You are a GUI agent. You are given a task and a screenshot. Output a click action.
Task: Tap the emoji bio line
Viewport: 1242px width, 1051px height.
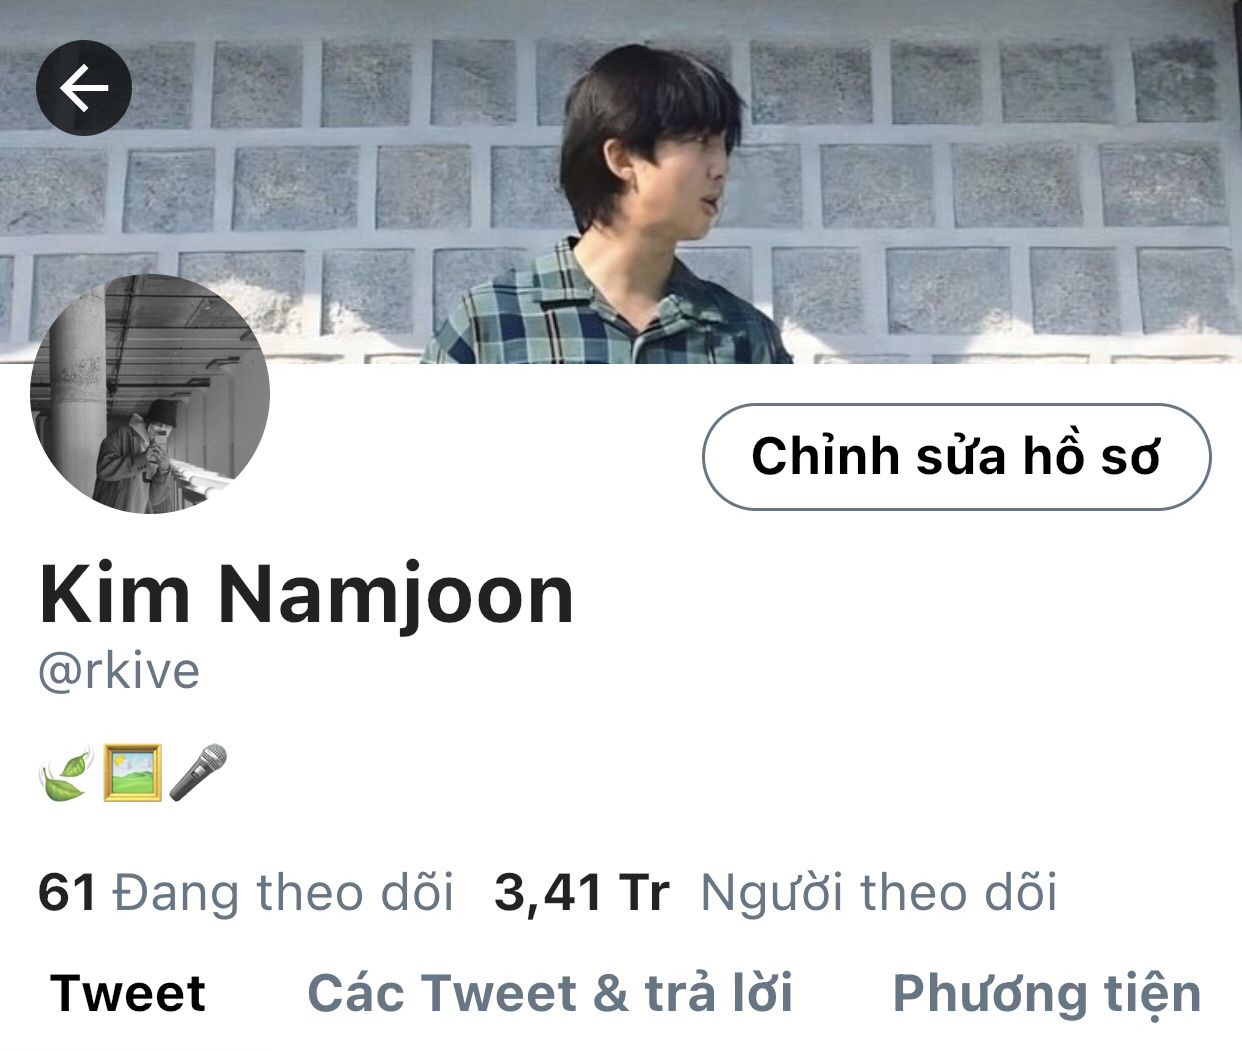coord(133,774)
